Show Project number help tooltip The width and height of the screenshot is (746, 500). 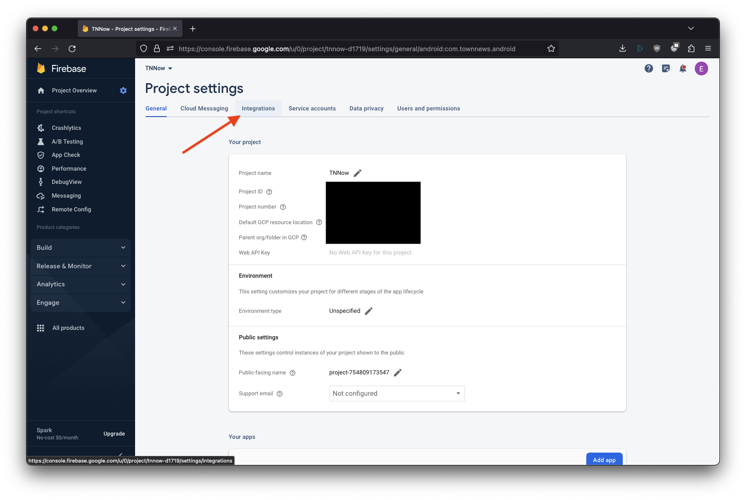click(283, 207)
